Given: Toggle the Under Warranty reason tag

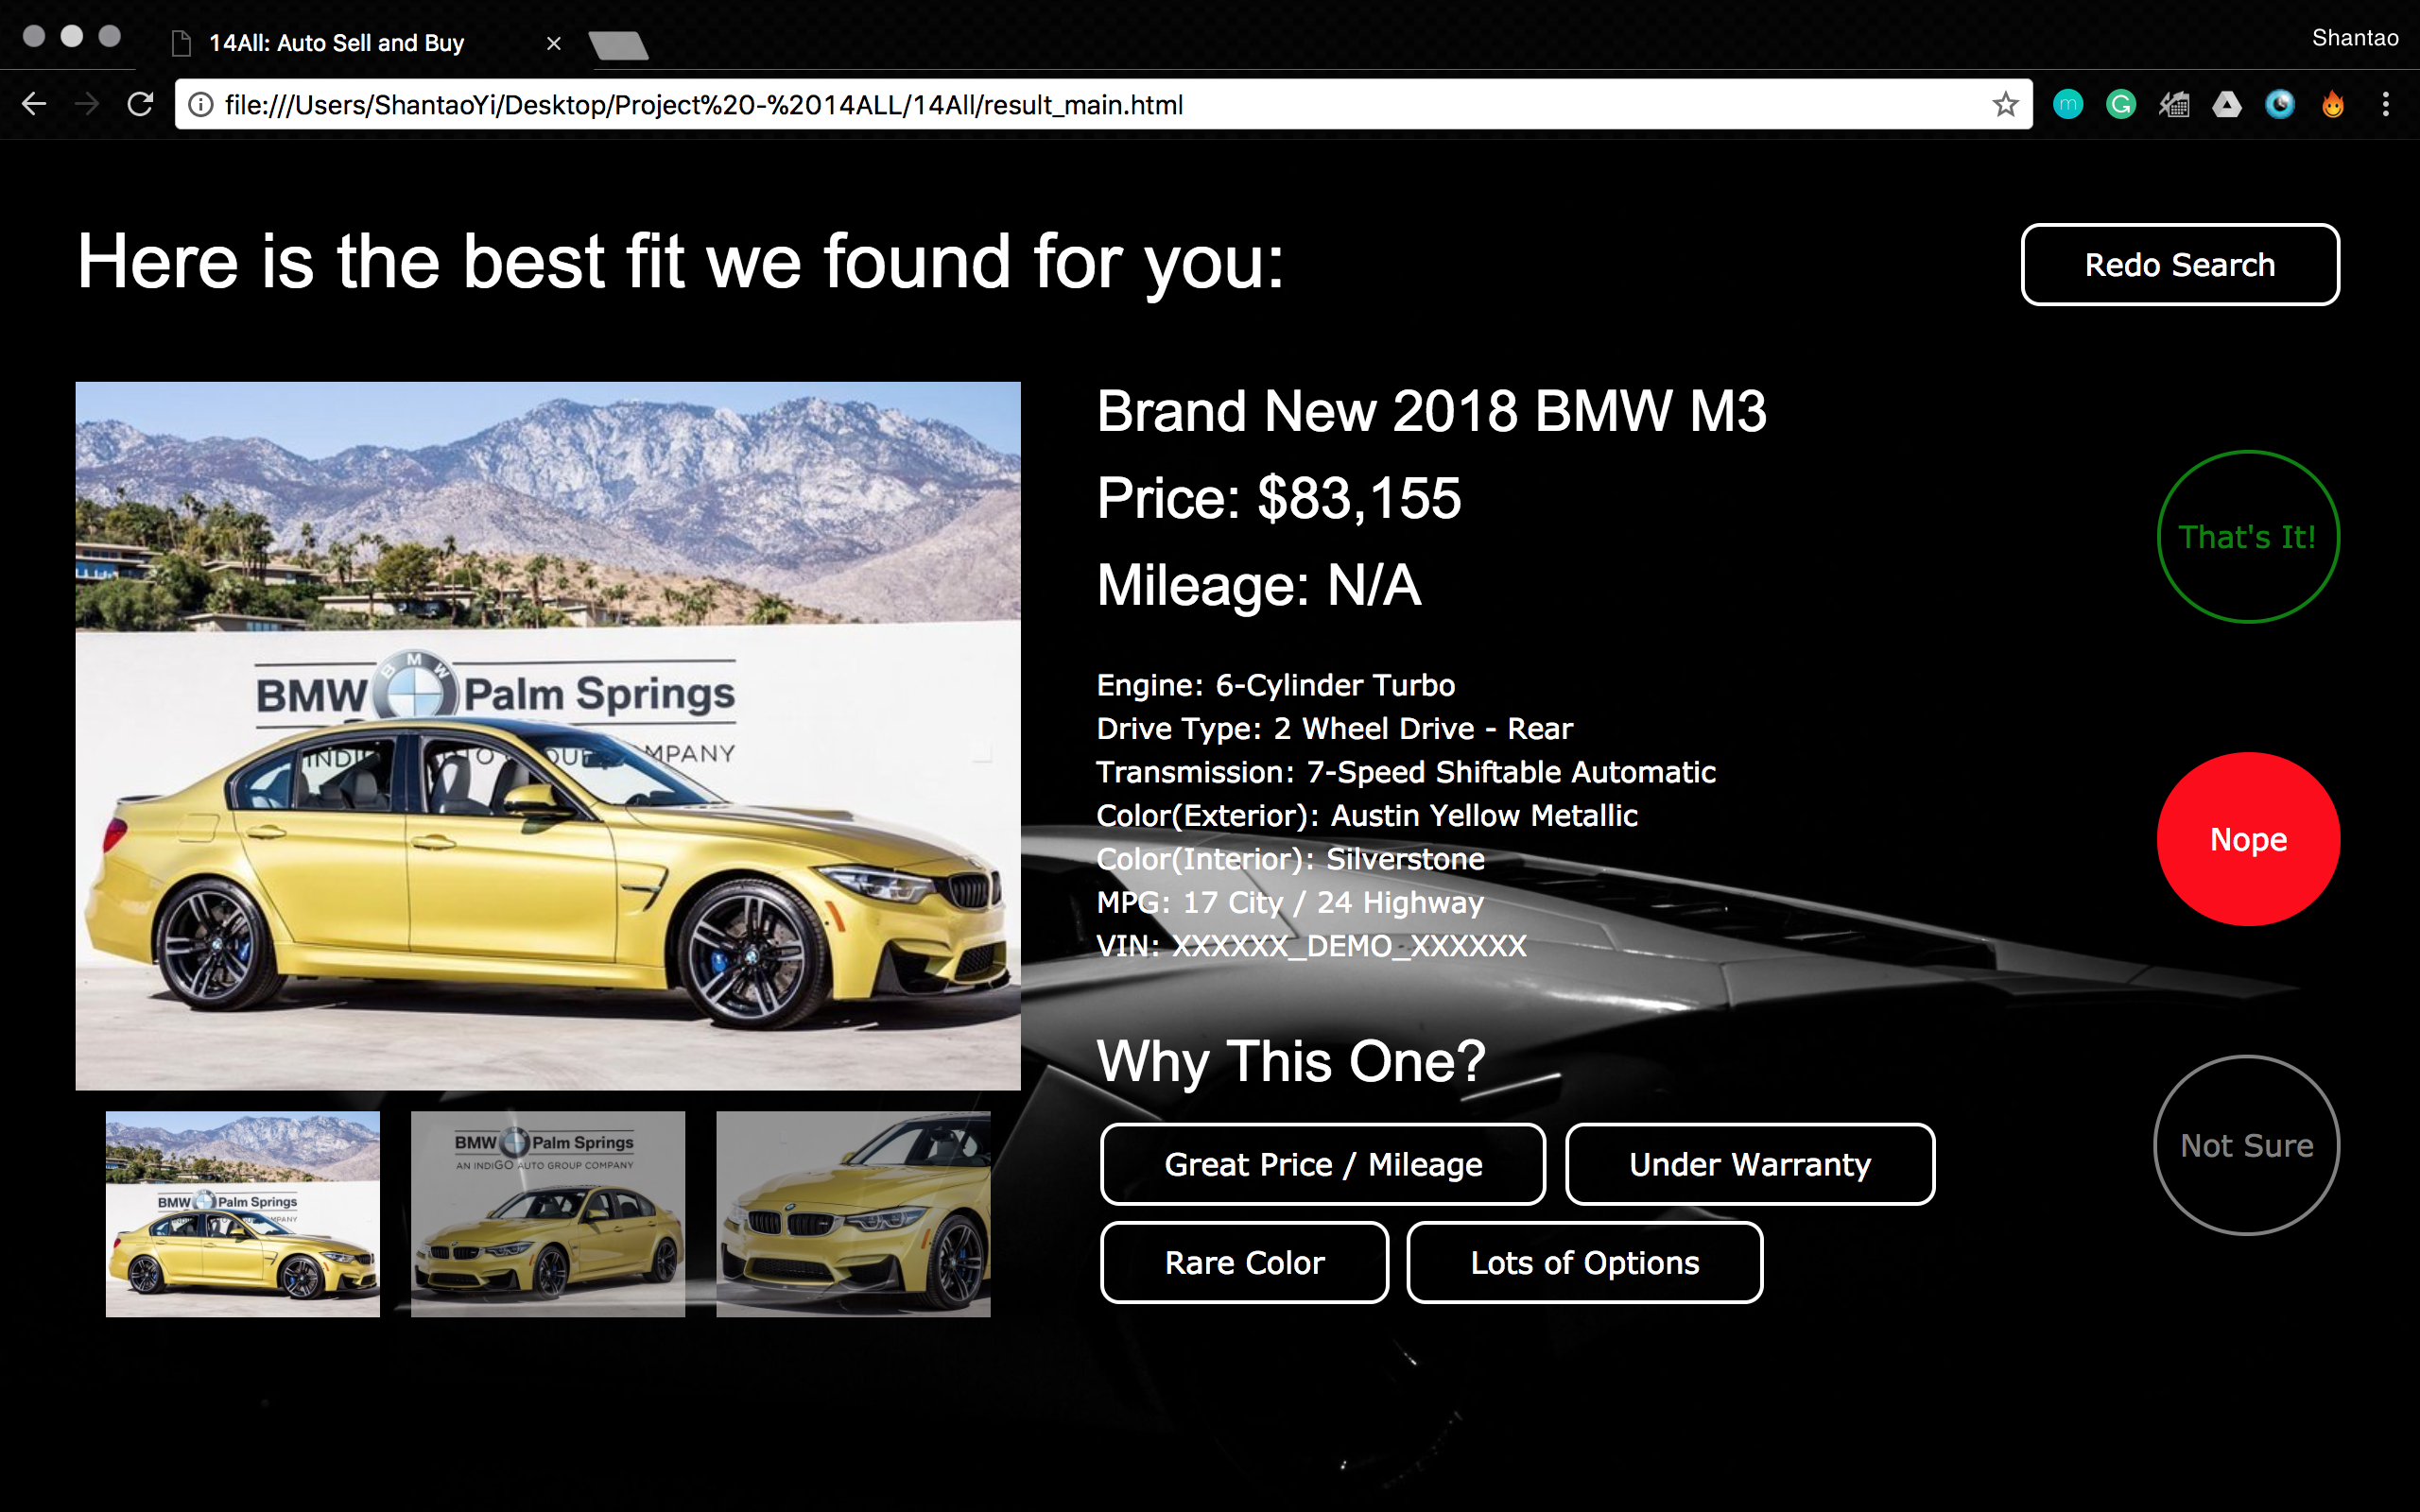Looking at the screenshot, I should pyautogui.click(x=1749, y=1164).
